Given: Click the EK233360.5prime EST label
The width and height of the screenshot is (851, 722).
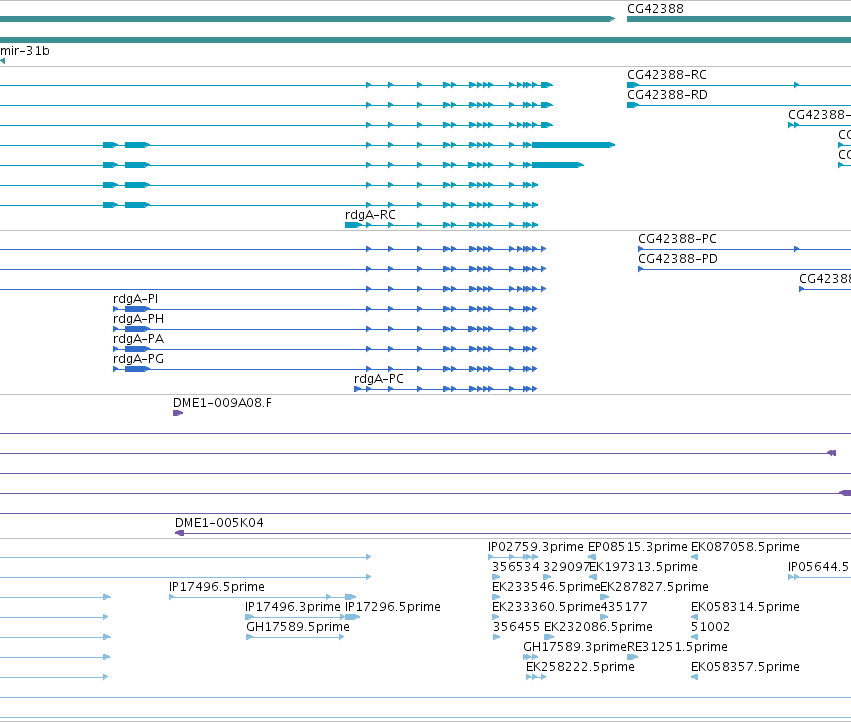Looking at the screenshot, I should (547, 607).
